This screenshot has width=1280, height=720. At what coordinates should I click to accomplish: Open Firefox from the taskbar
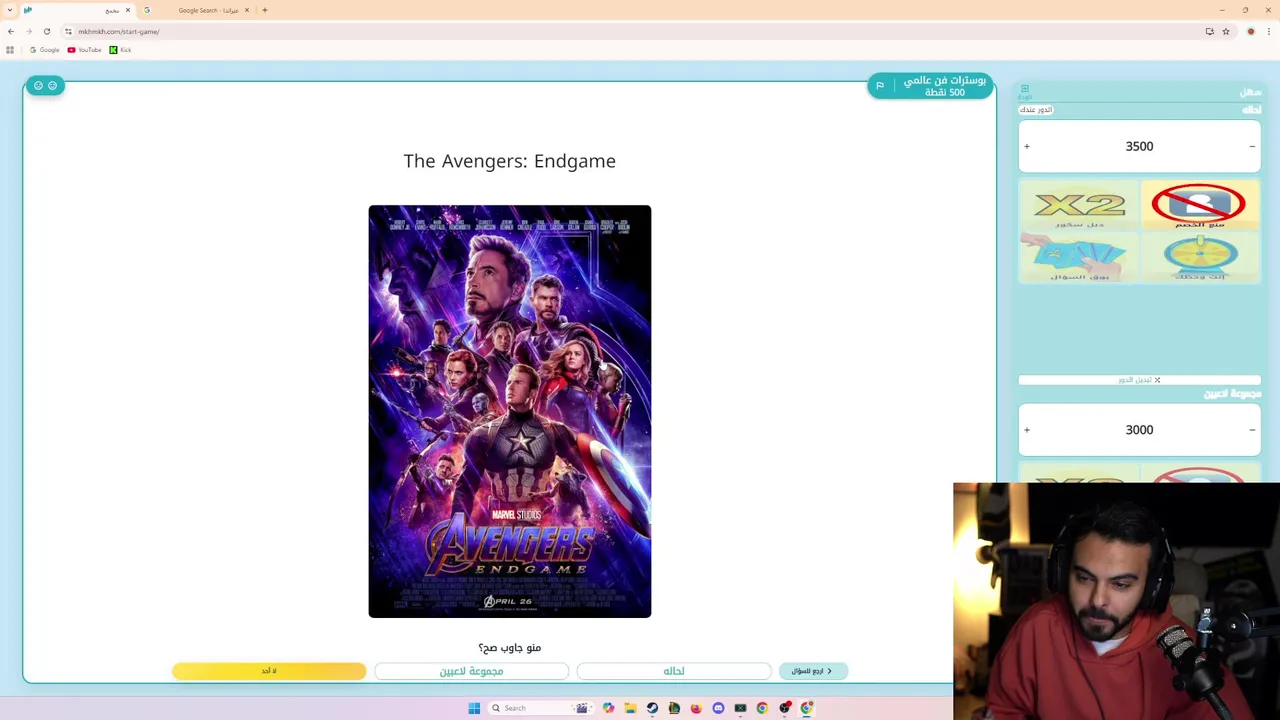[696, 708]
